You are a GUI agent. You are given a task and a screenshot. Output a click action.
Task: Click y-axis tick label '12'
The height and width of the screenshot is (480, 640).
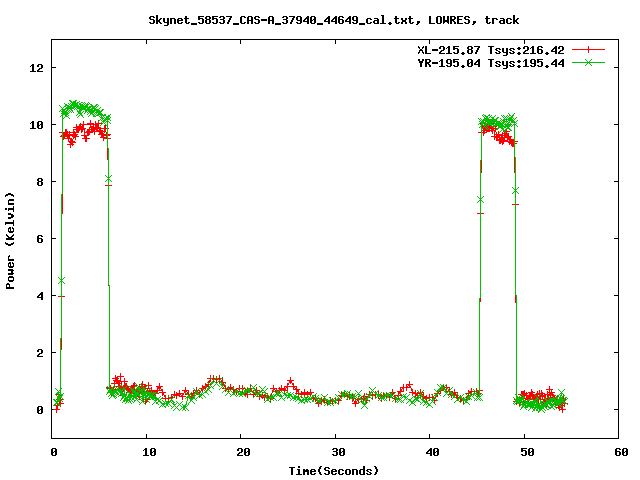(36, 68)
